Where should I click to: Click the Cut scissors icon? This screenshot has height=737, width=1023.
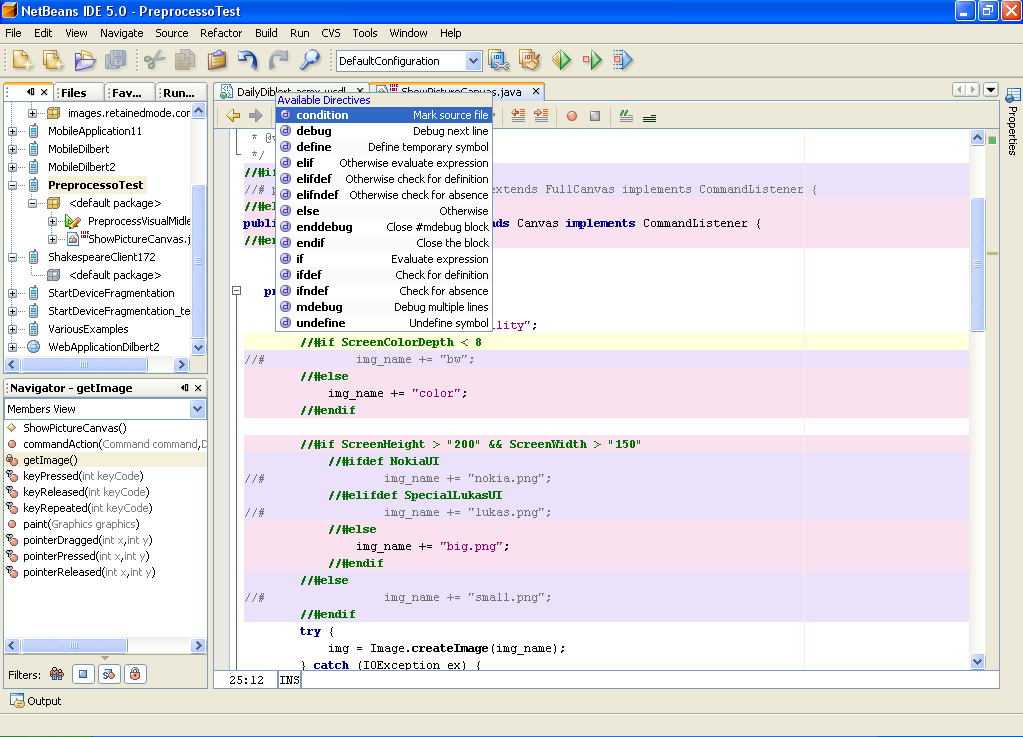tap(155, 61)
